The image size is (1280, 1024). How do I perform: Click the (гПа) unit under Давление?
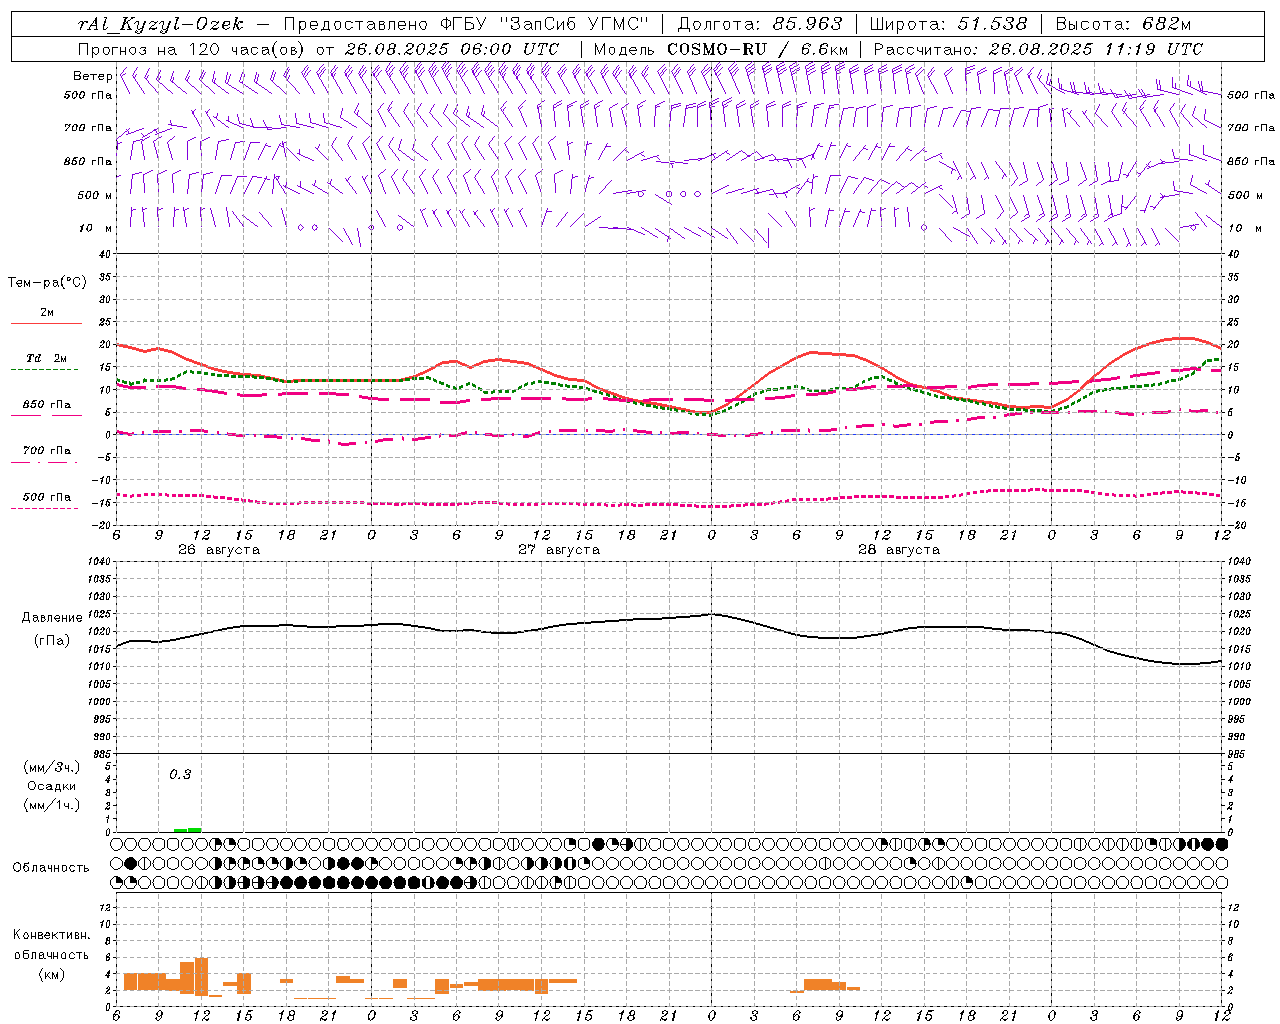click(x=52, y=640)
